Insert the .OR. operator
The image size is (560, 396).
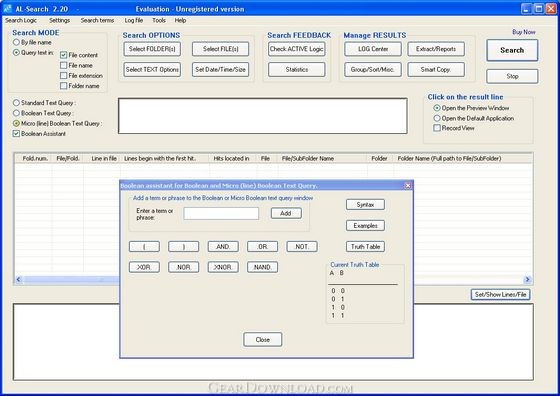262,247
